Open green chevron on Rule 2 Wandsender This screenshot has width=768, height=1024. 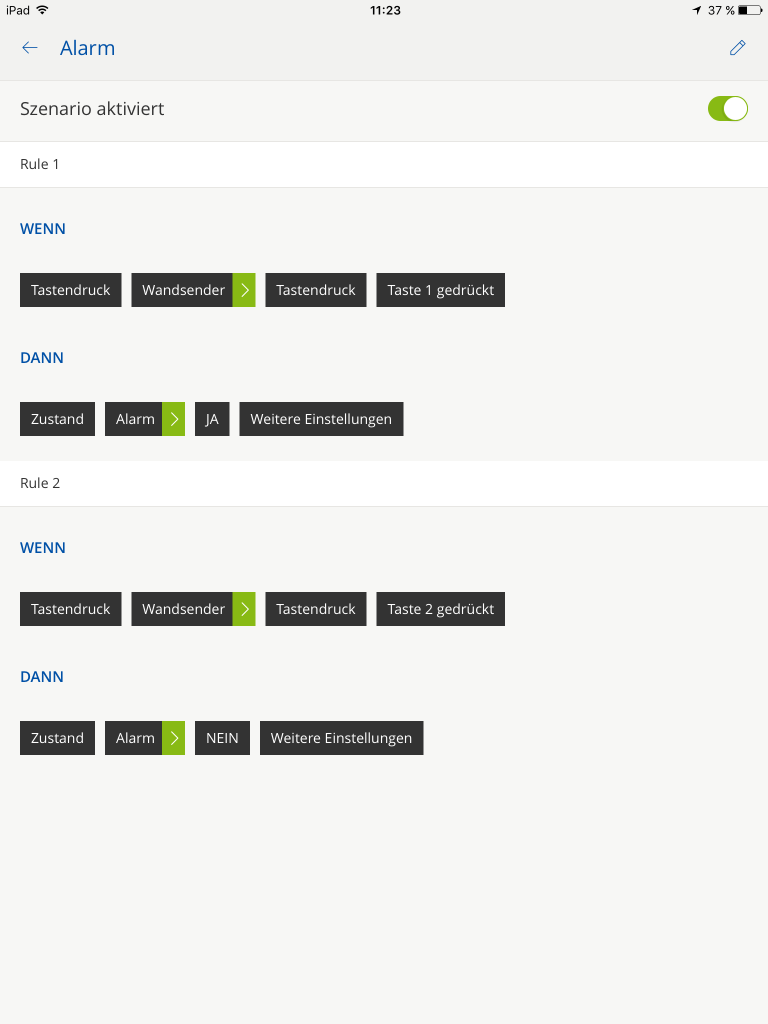pyautogui.click(x=244, y=609)
